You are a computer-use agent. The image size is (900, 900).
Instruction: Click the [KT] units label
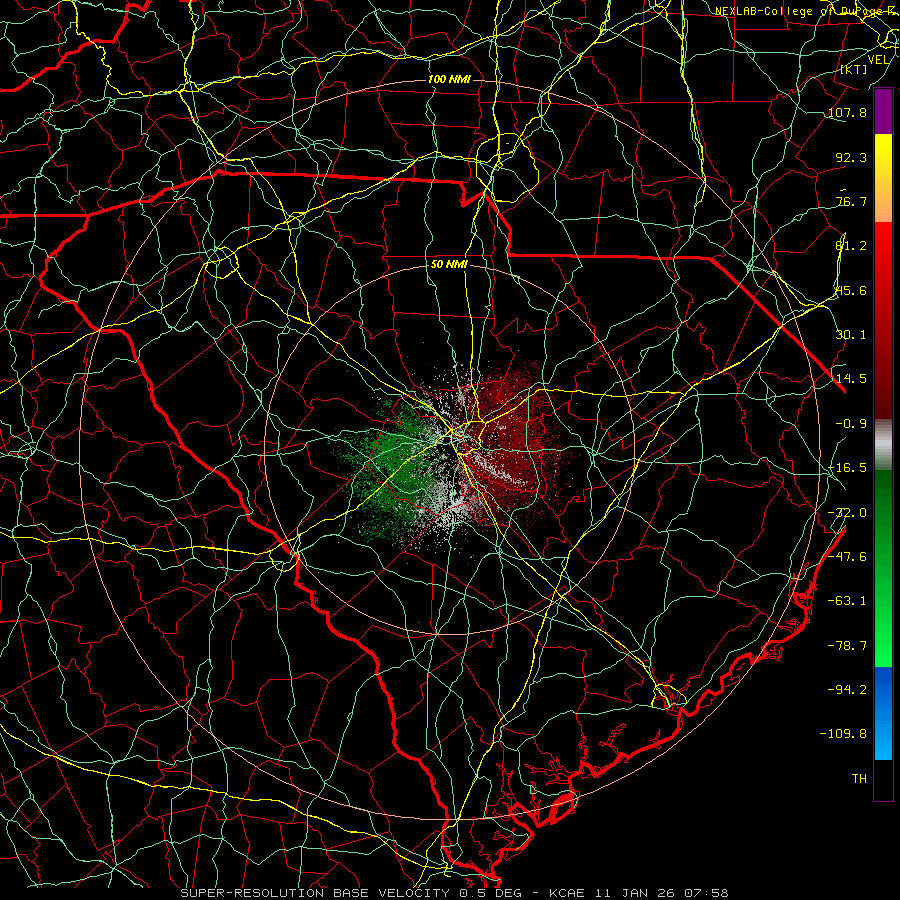854,69
